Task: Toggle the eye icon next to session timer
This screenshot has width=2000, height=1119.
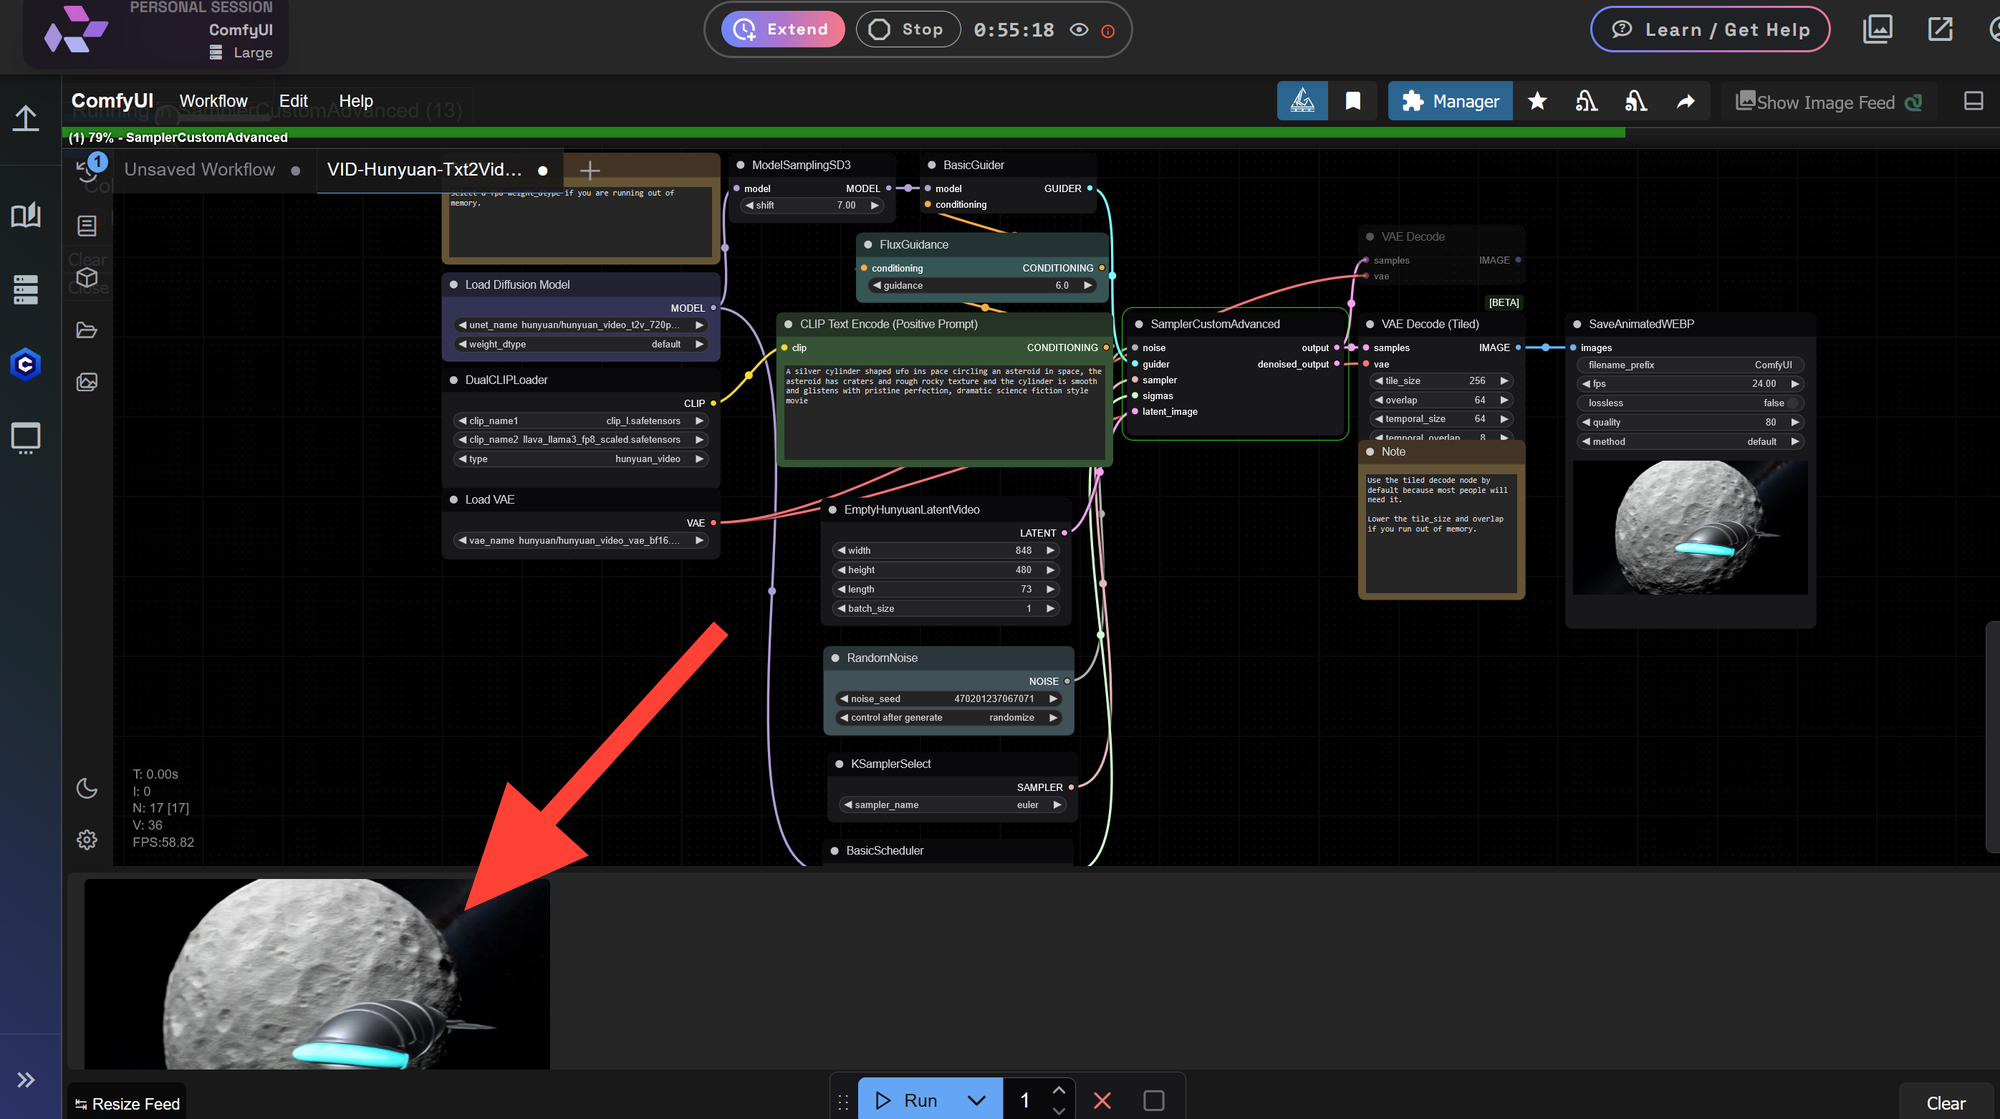Action: 1078,30
